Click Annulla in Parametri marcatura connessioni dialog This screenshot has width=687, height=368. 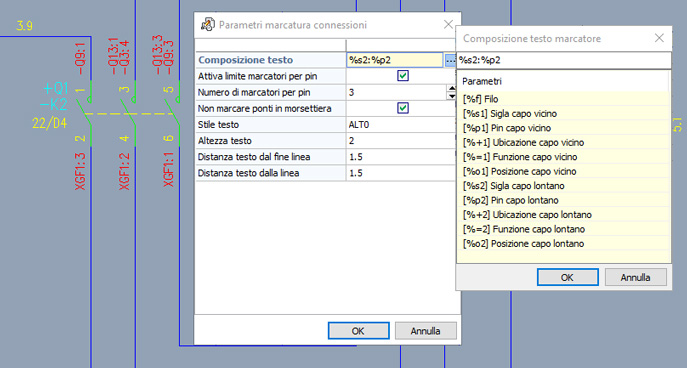point(425,331)
